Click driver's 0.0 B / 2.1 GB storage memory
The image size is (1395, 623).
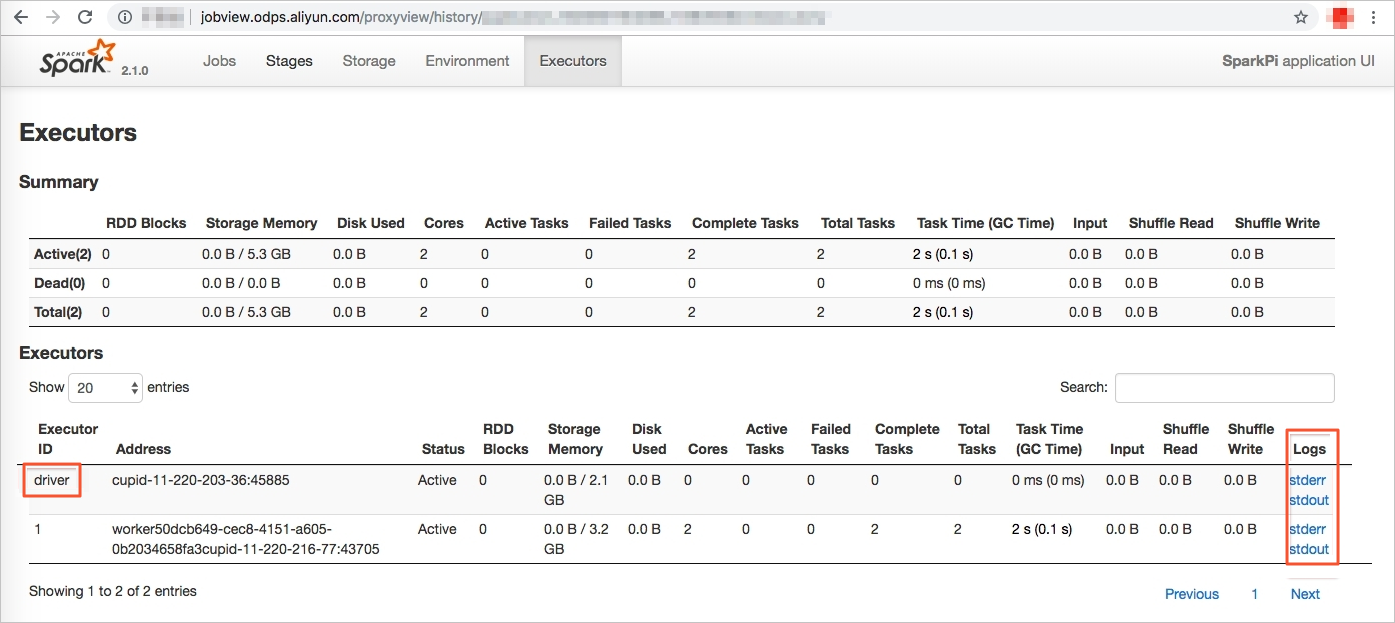576,490
